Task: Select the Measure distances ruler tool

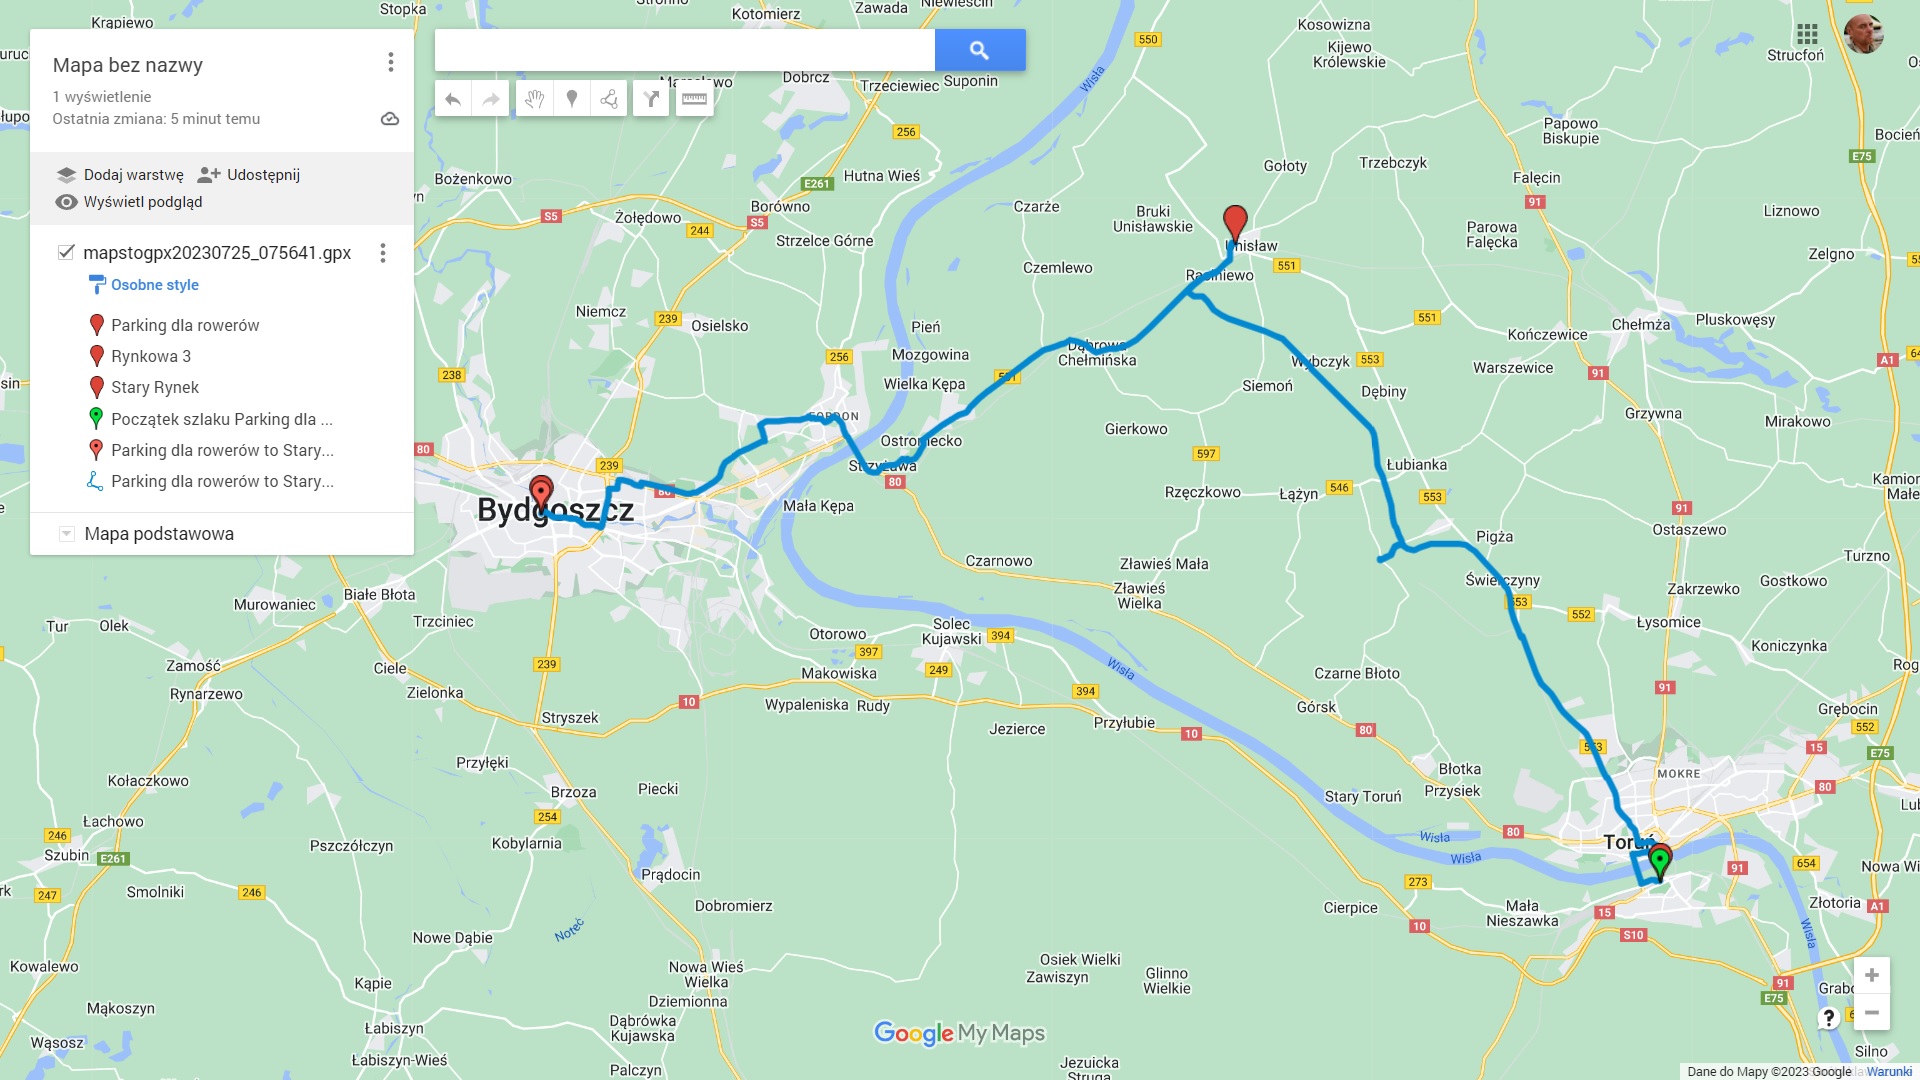Action: (694, 99)
